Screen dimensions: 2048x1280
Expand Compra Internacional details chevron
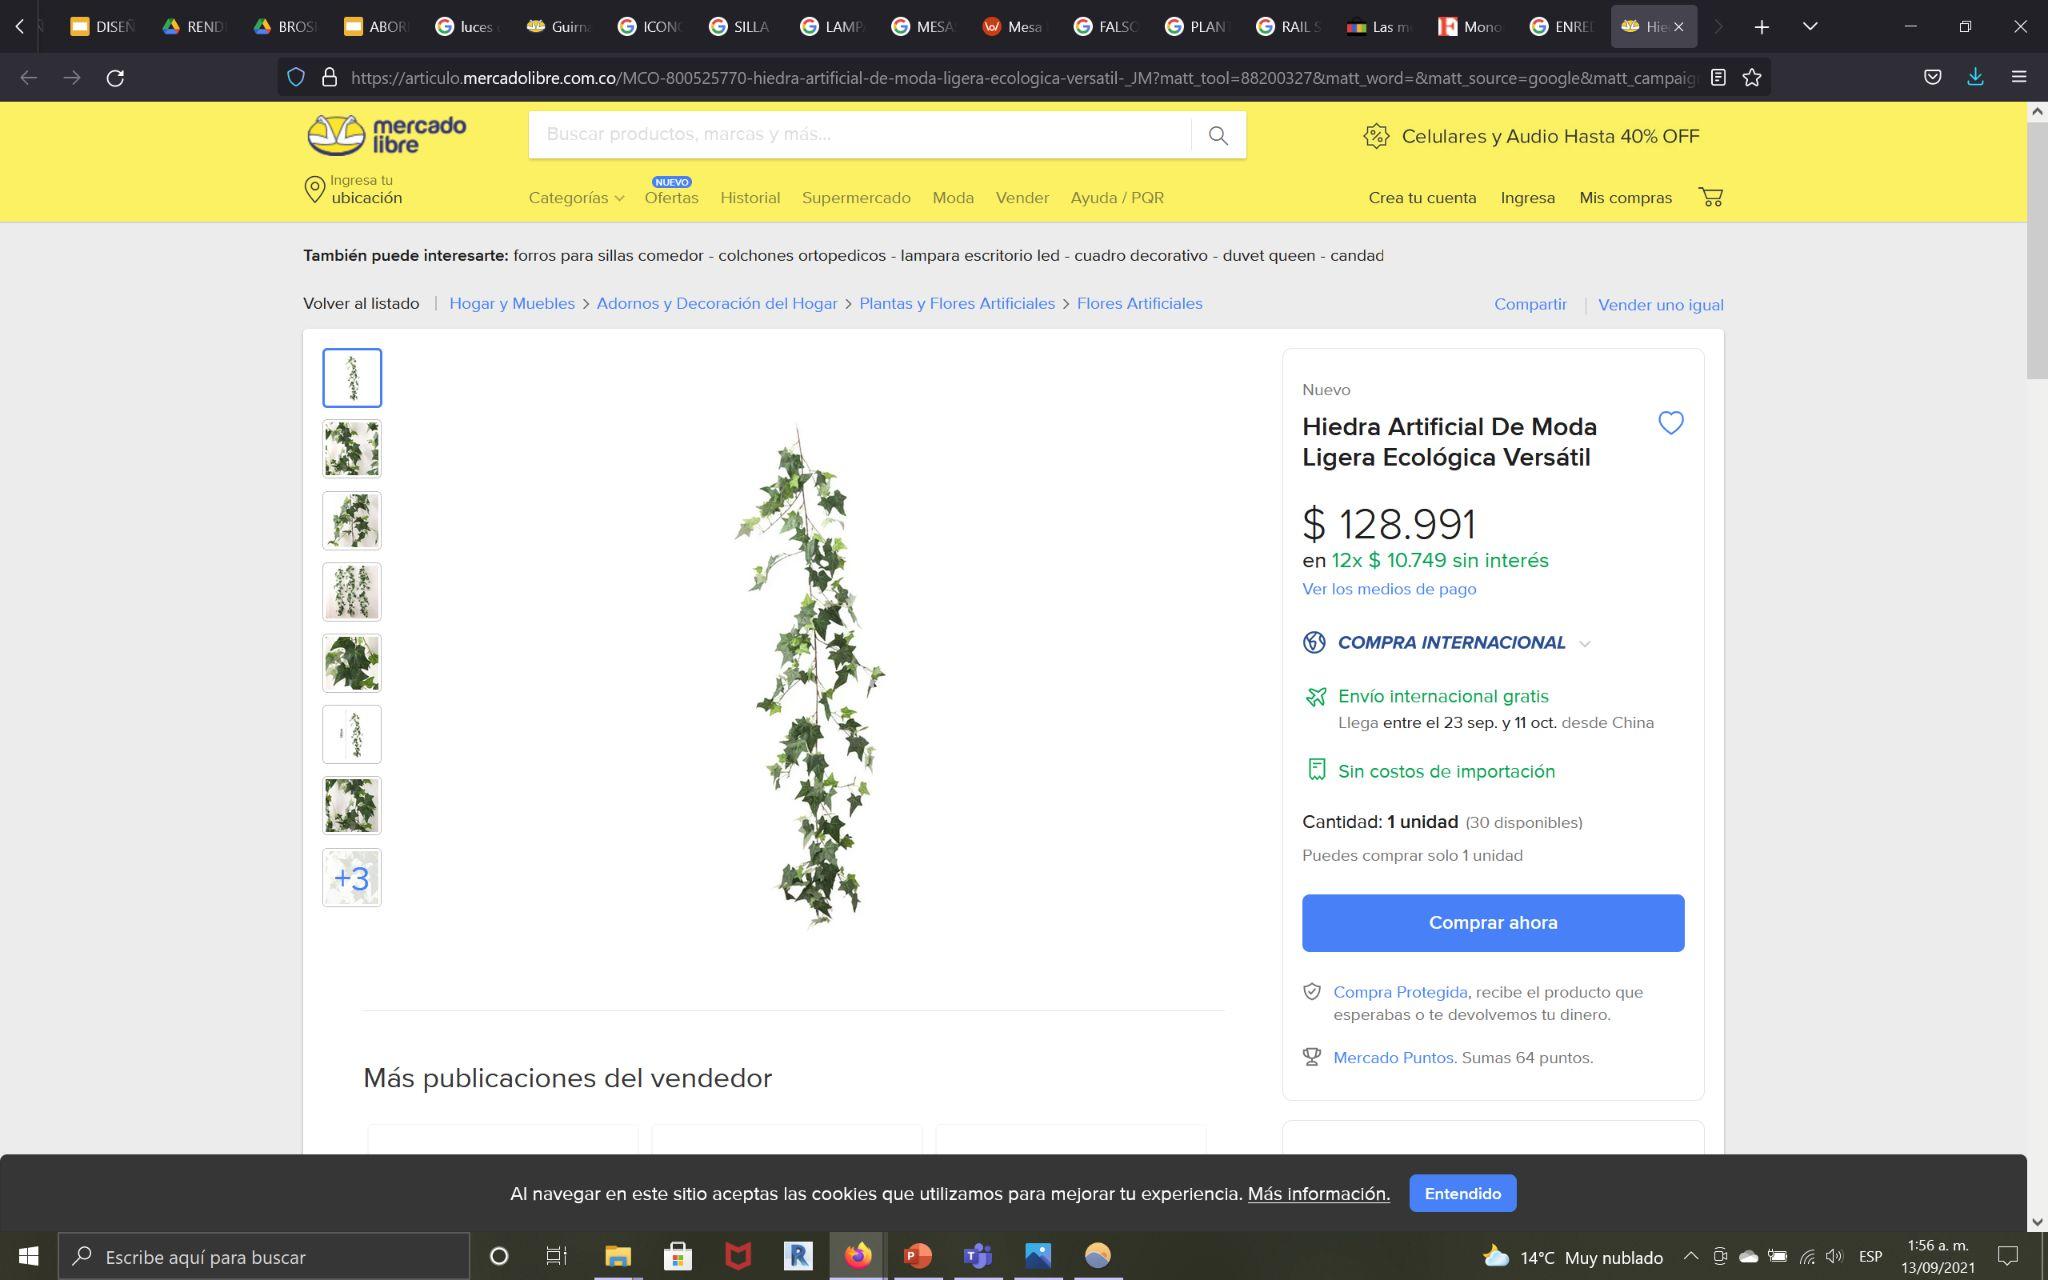(1584, 643)
